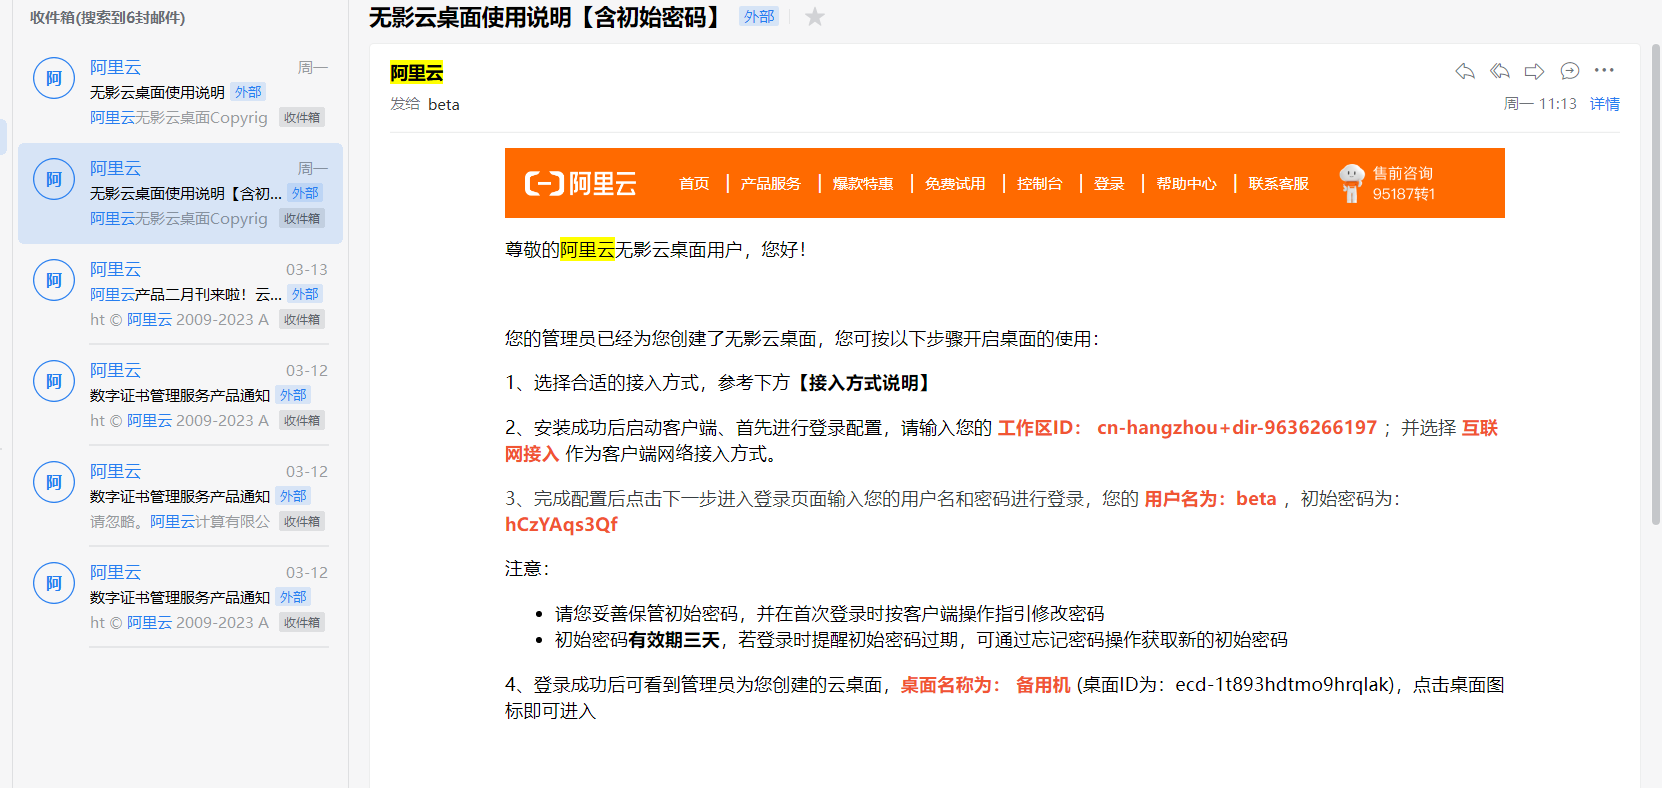Click avatar of 03-13 阿里云 email
The width and height of the screenshot is (1662, 788).
tap(54, 280)
